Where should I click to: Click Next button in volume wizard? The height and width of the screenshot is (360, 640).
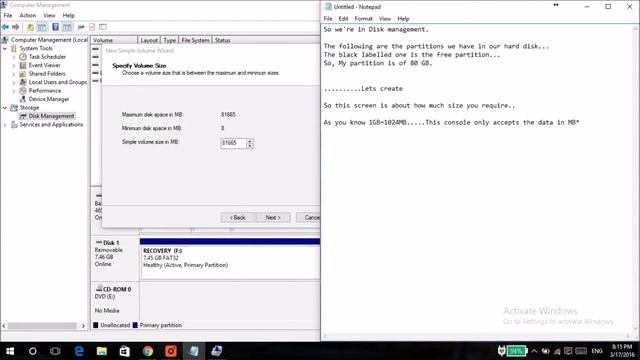click(273, 218)
